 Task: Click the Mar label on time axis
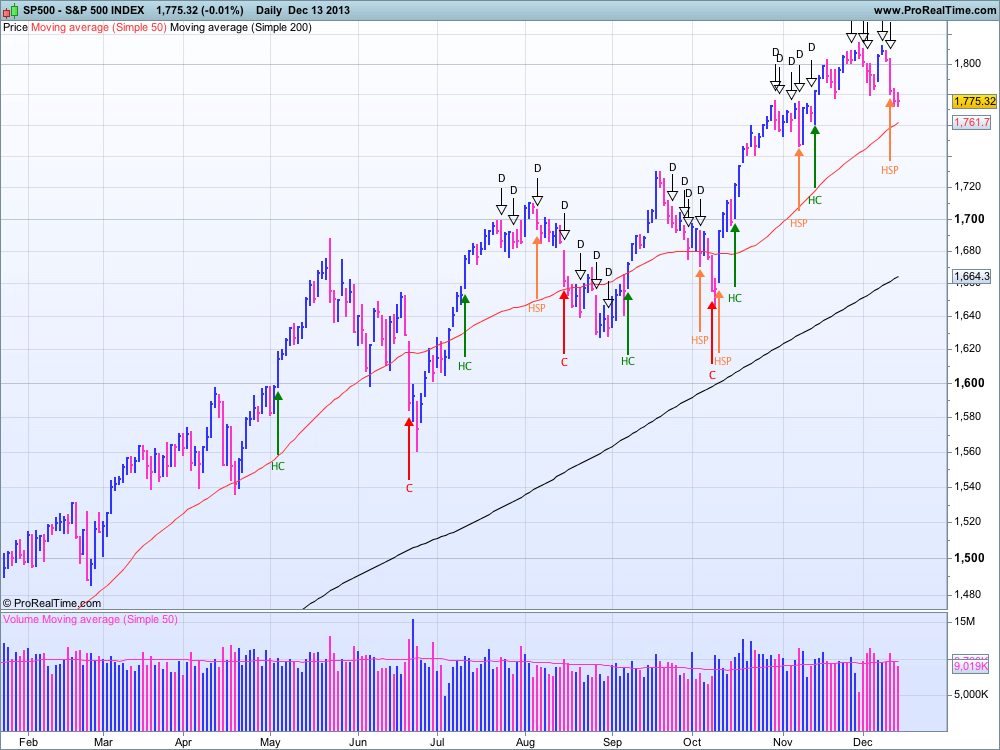(x=103, y=742)
